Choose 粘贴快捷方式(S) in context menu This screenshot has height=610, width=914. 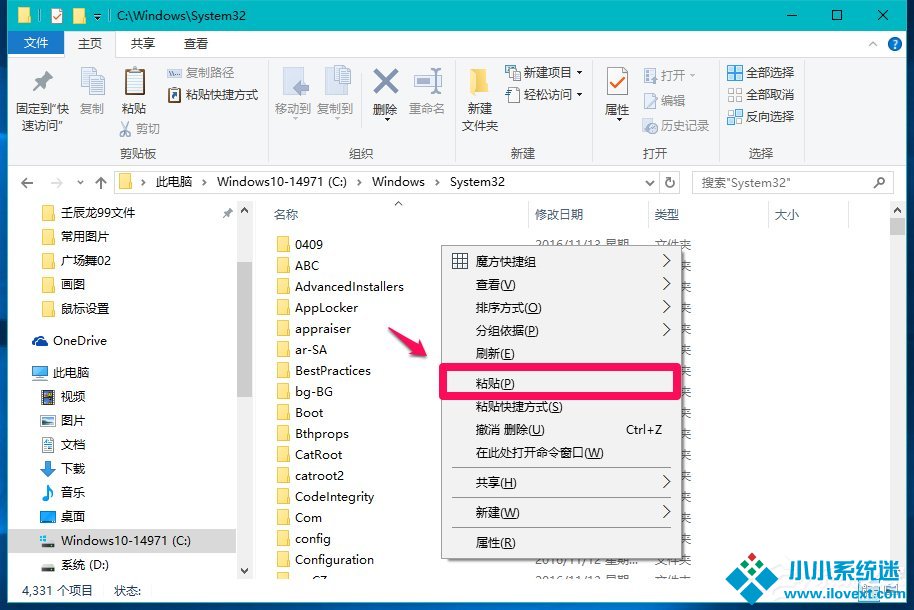click(561, 407)
